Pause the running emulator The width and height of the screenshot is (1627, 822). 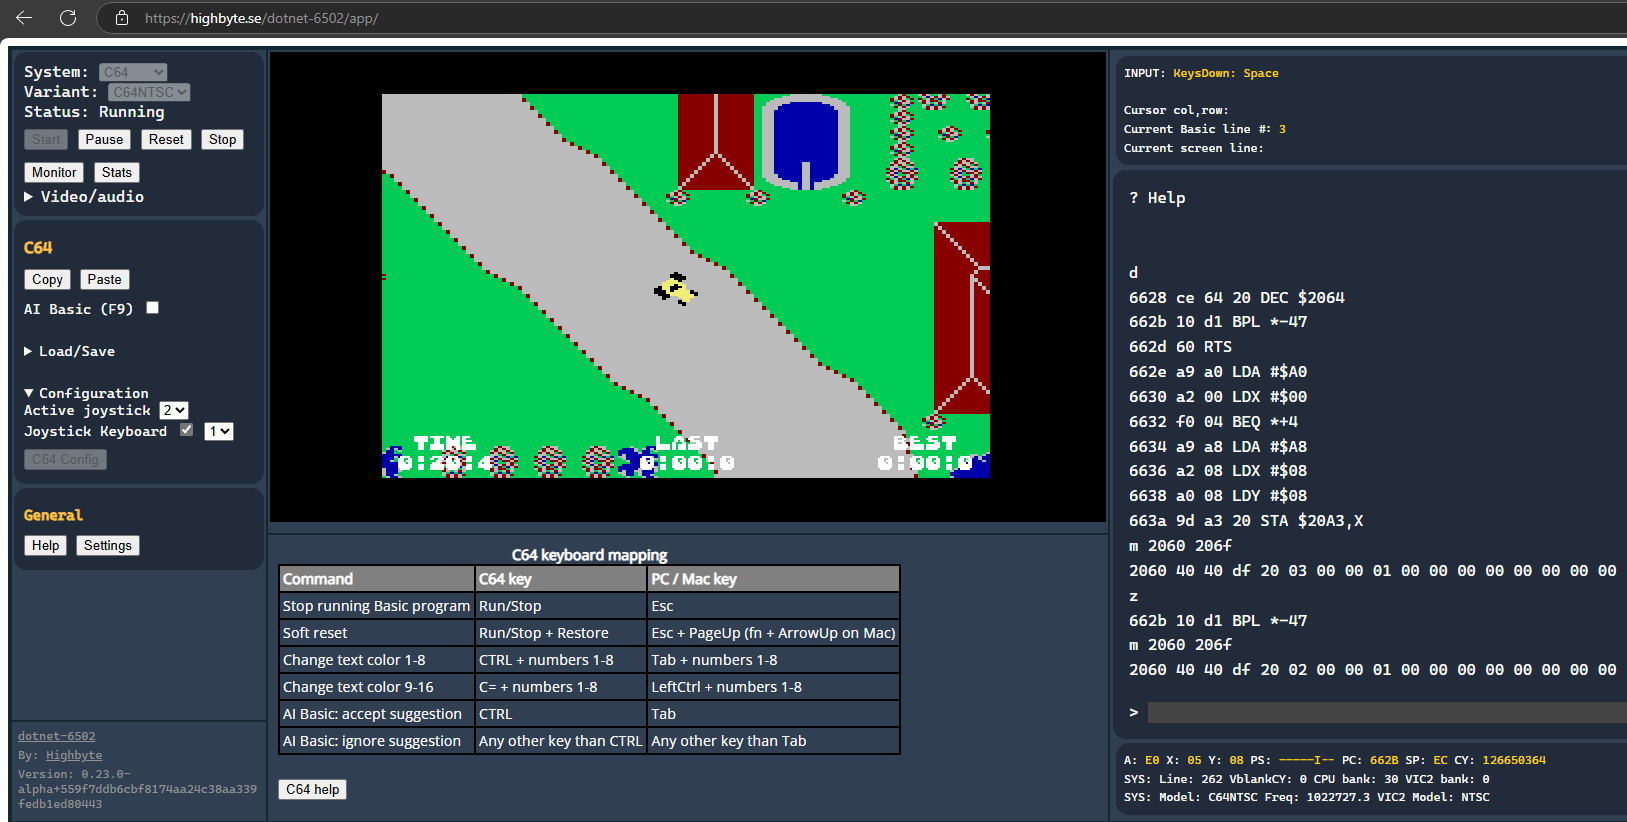coord(104,140)
